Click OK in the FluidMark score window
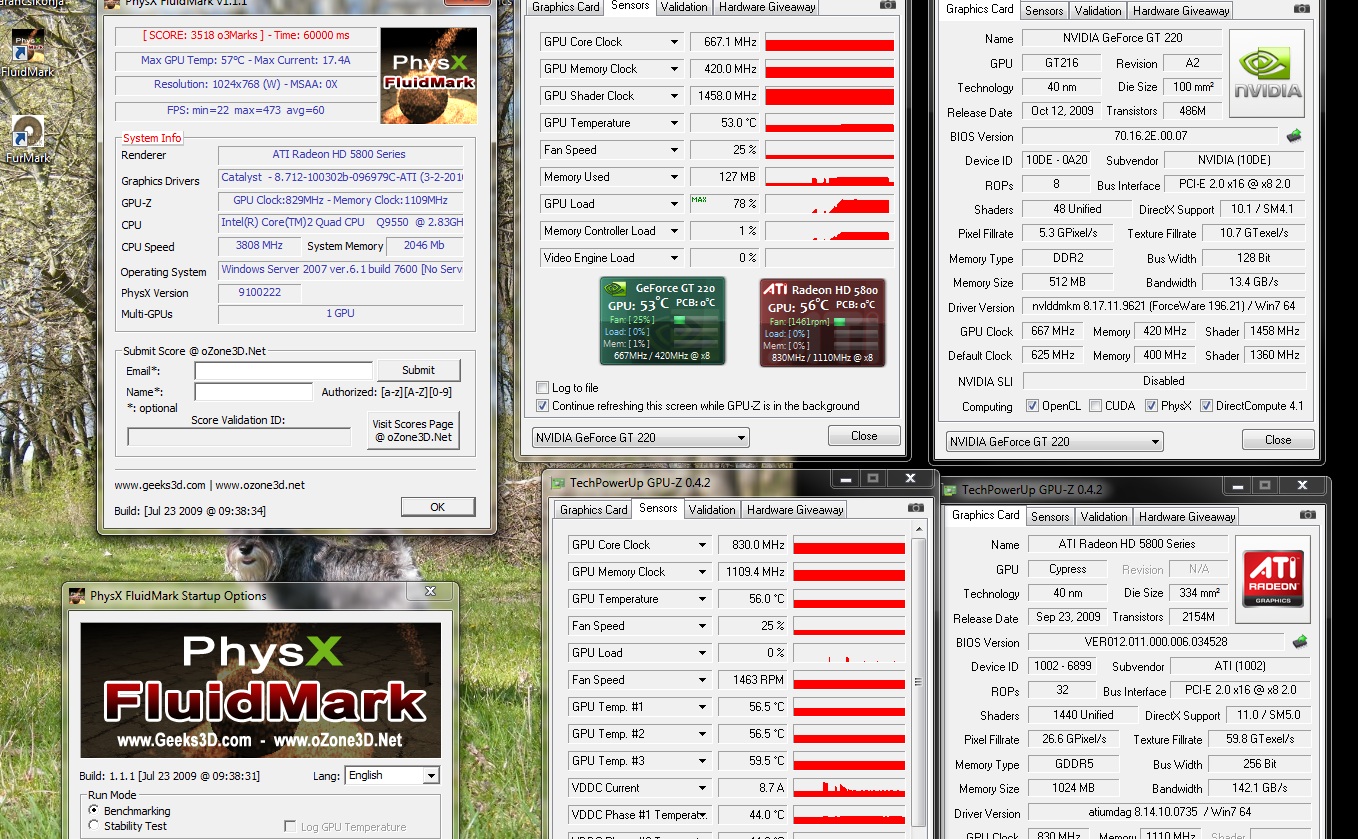 point(438,507)
